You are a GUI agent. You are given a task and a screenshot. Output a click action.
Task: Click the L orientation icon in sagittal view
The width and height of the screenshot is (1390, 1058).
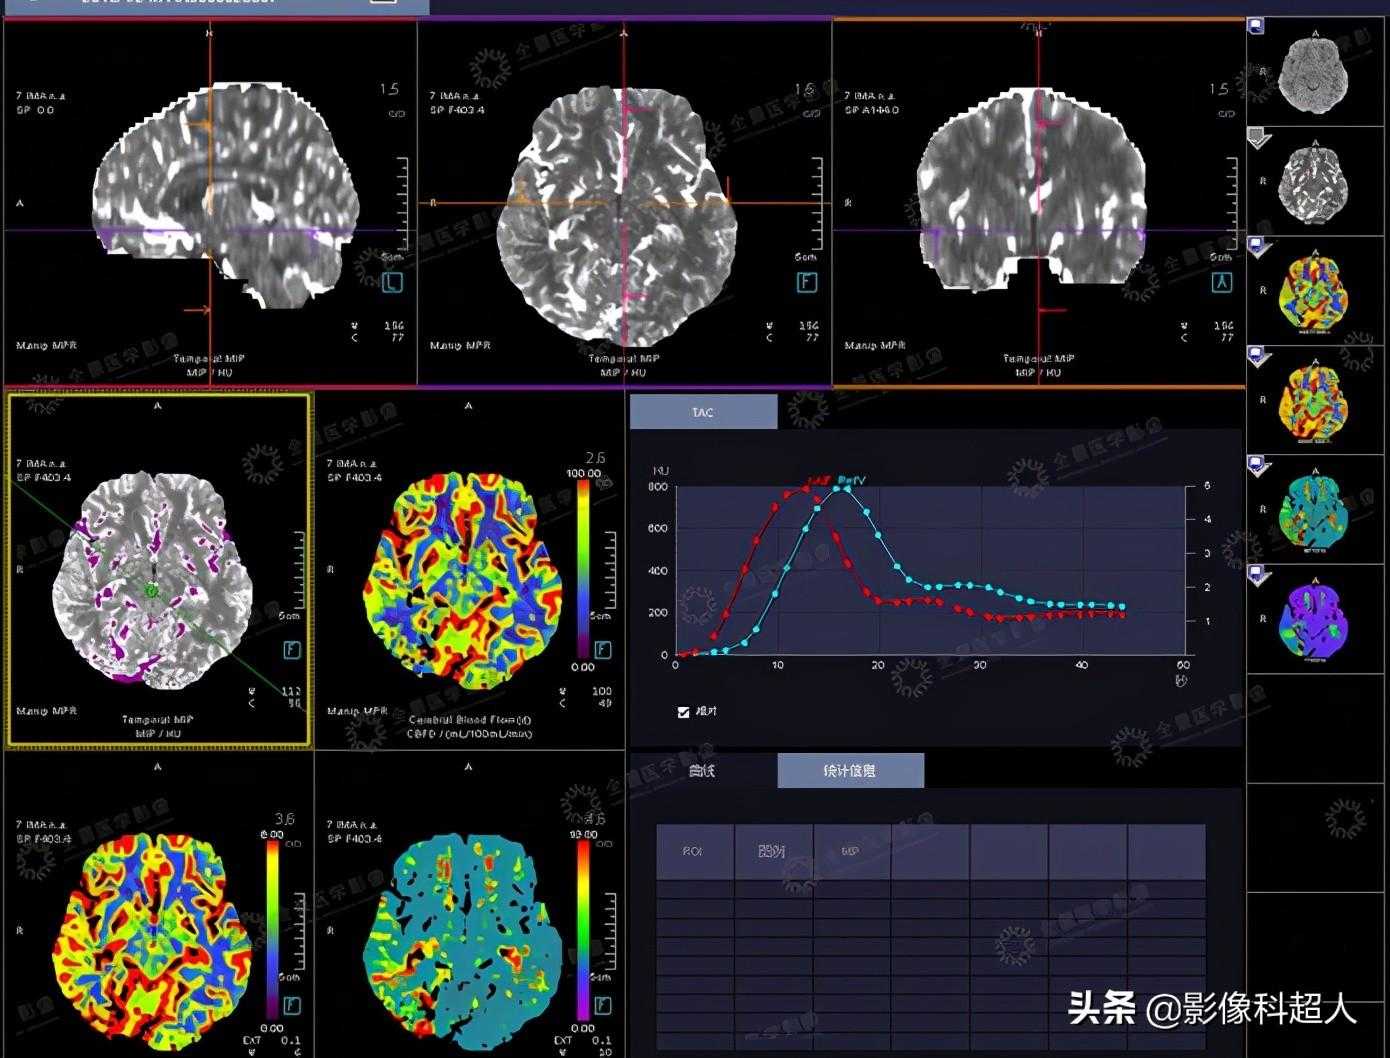click(392, 283)
